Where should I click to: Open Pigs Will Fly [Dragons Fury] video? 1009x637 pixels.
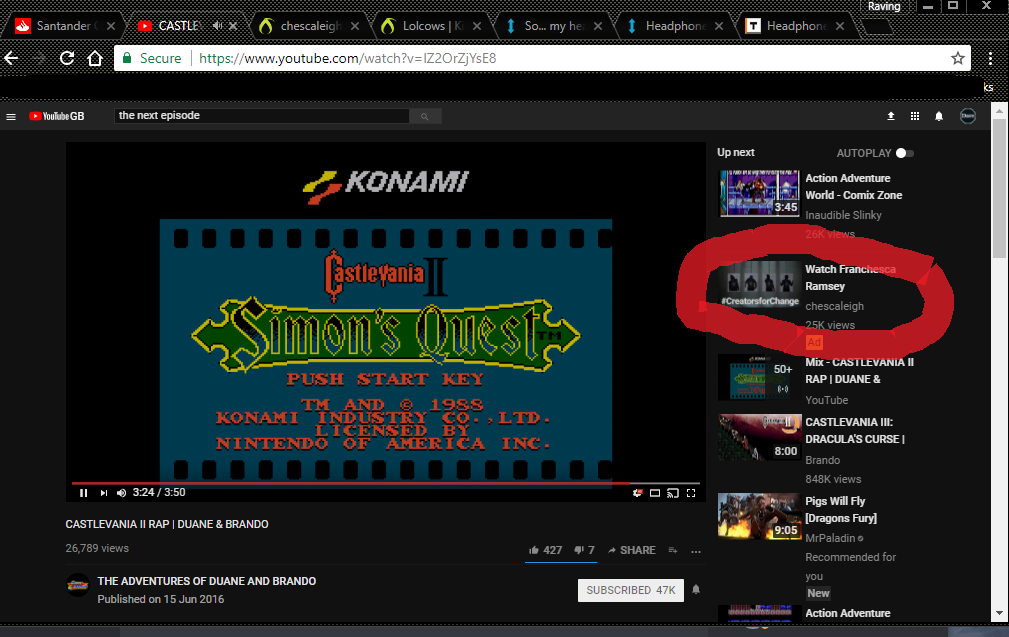(x=841, y=510)
